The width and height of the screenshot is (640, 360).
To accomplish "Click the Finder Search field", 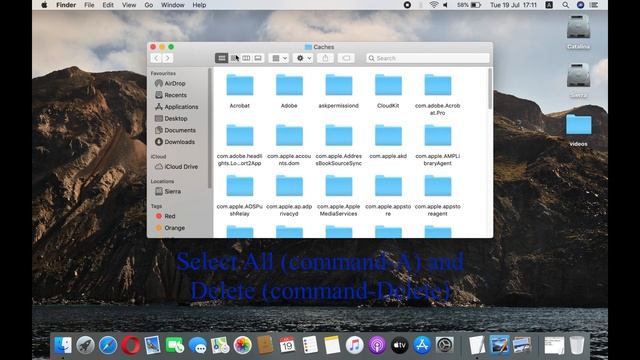I will click(x=428, y=58).
